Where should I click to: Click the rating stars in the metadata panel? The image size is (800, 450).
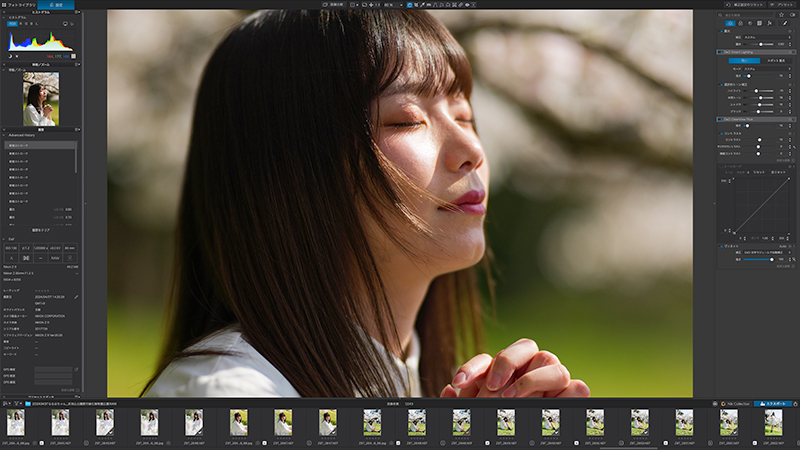pyautogui.click(x=42, y=290)
